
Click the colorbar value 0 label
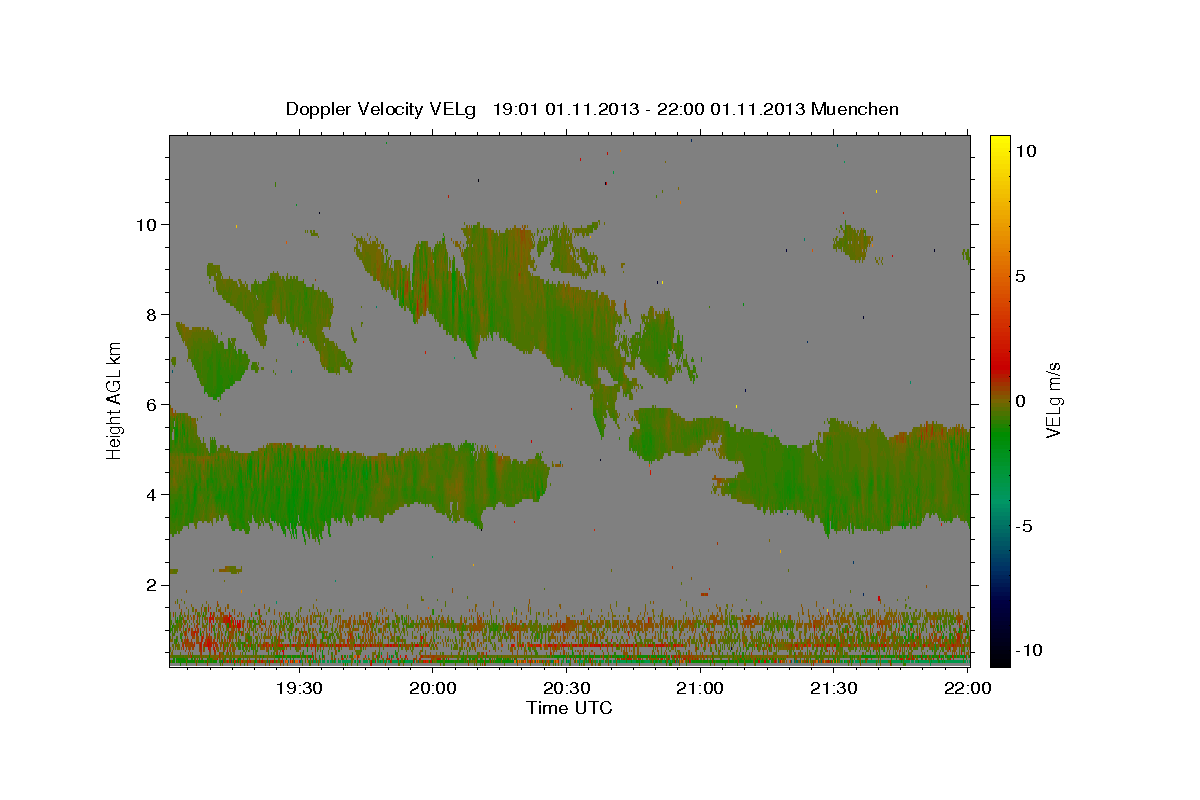coord(1019,400)
